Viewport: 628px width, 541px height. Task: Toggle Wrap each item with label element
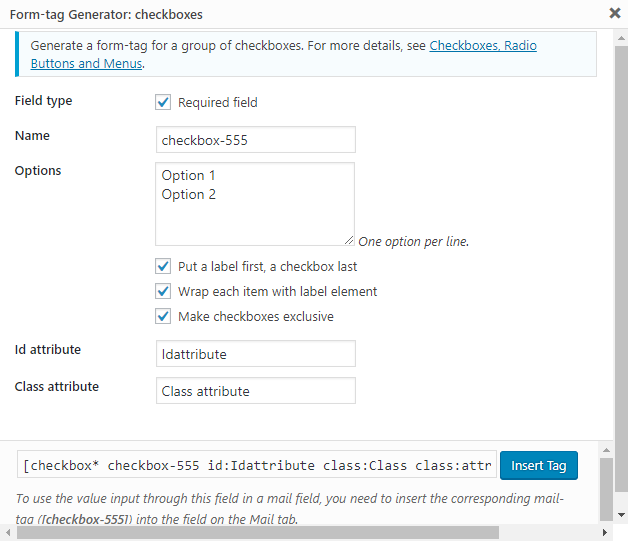pos(163,292)
